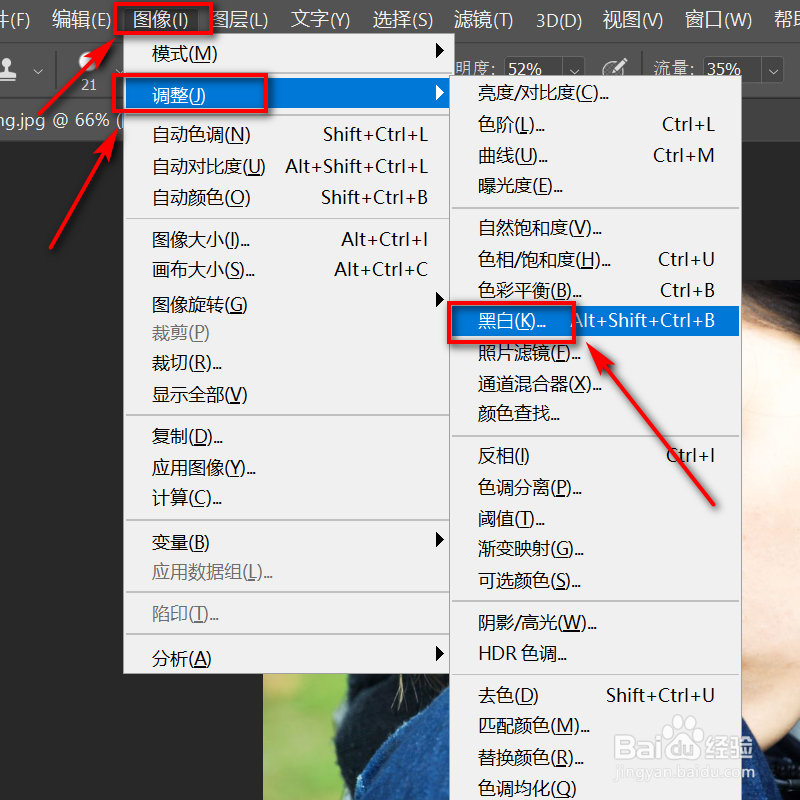
Task: Expand the 图像旋转(G) submenu
Action: (x=287, y=304)
